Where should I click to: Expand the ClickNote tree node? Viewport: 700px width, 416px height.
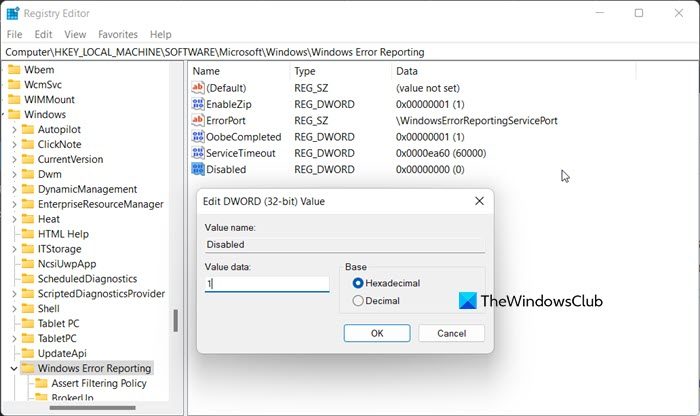point(14,145)
